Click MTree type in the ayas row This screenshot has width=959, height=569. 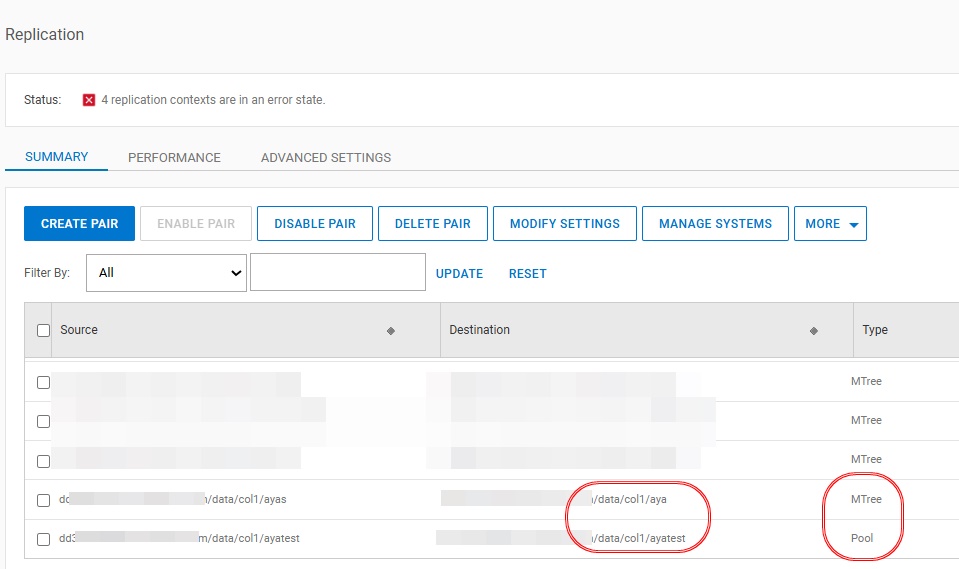(866, 499)
